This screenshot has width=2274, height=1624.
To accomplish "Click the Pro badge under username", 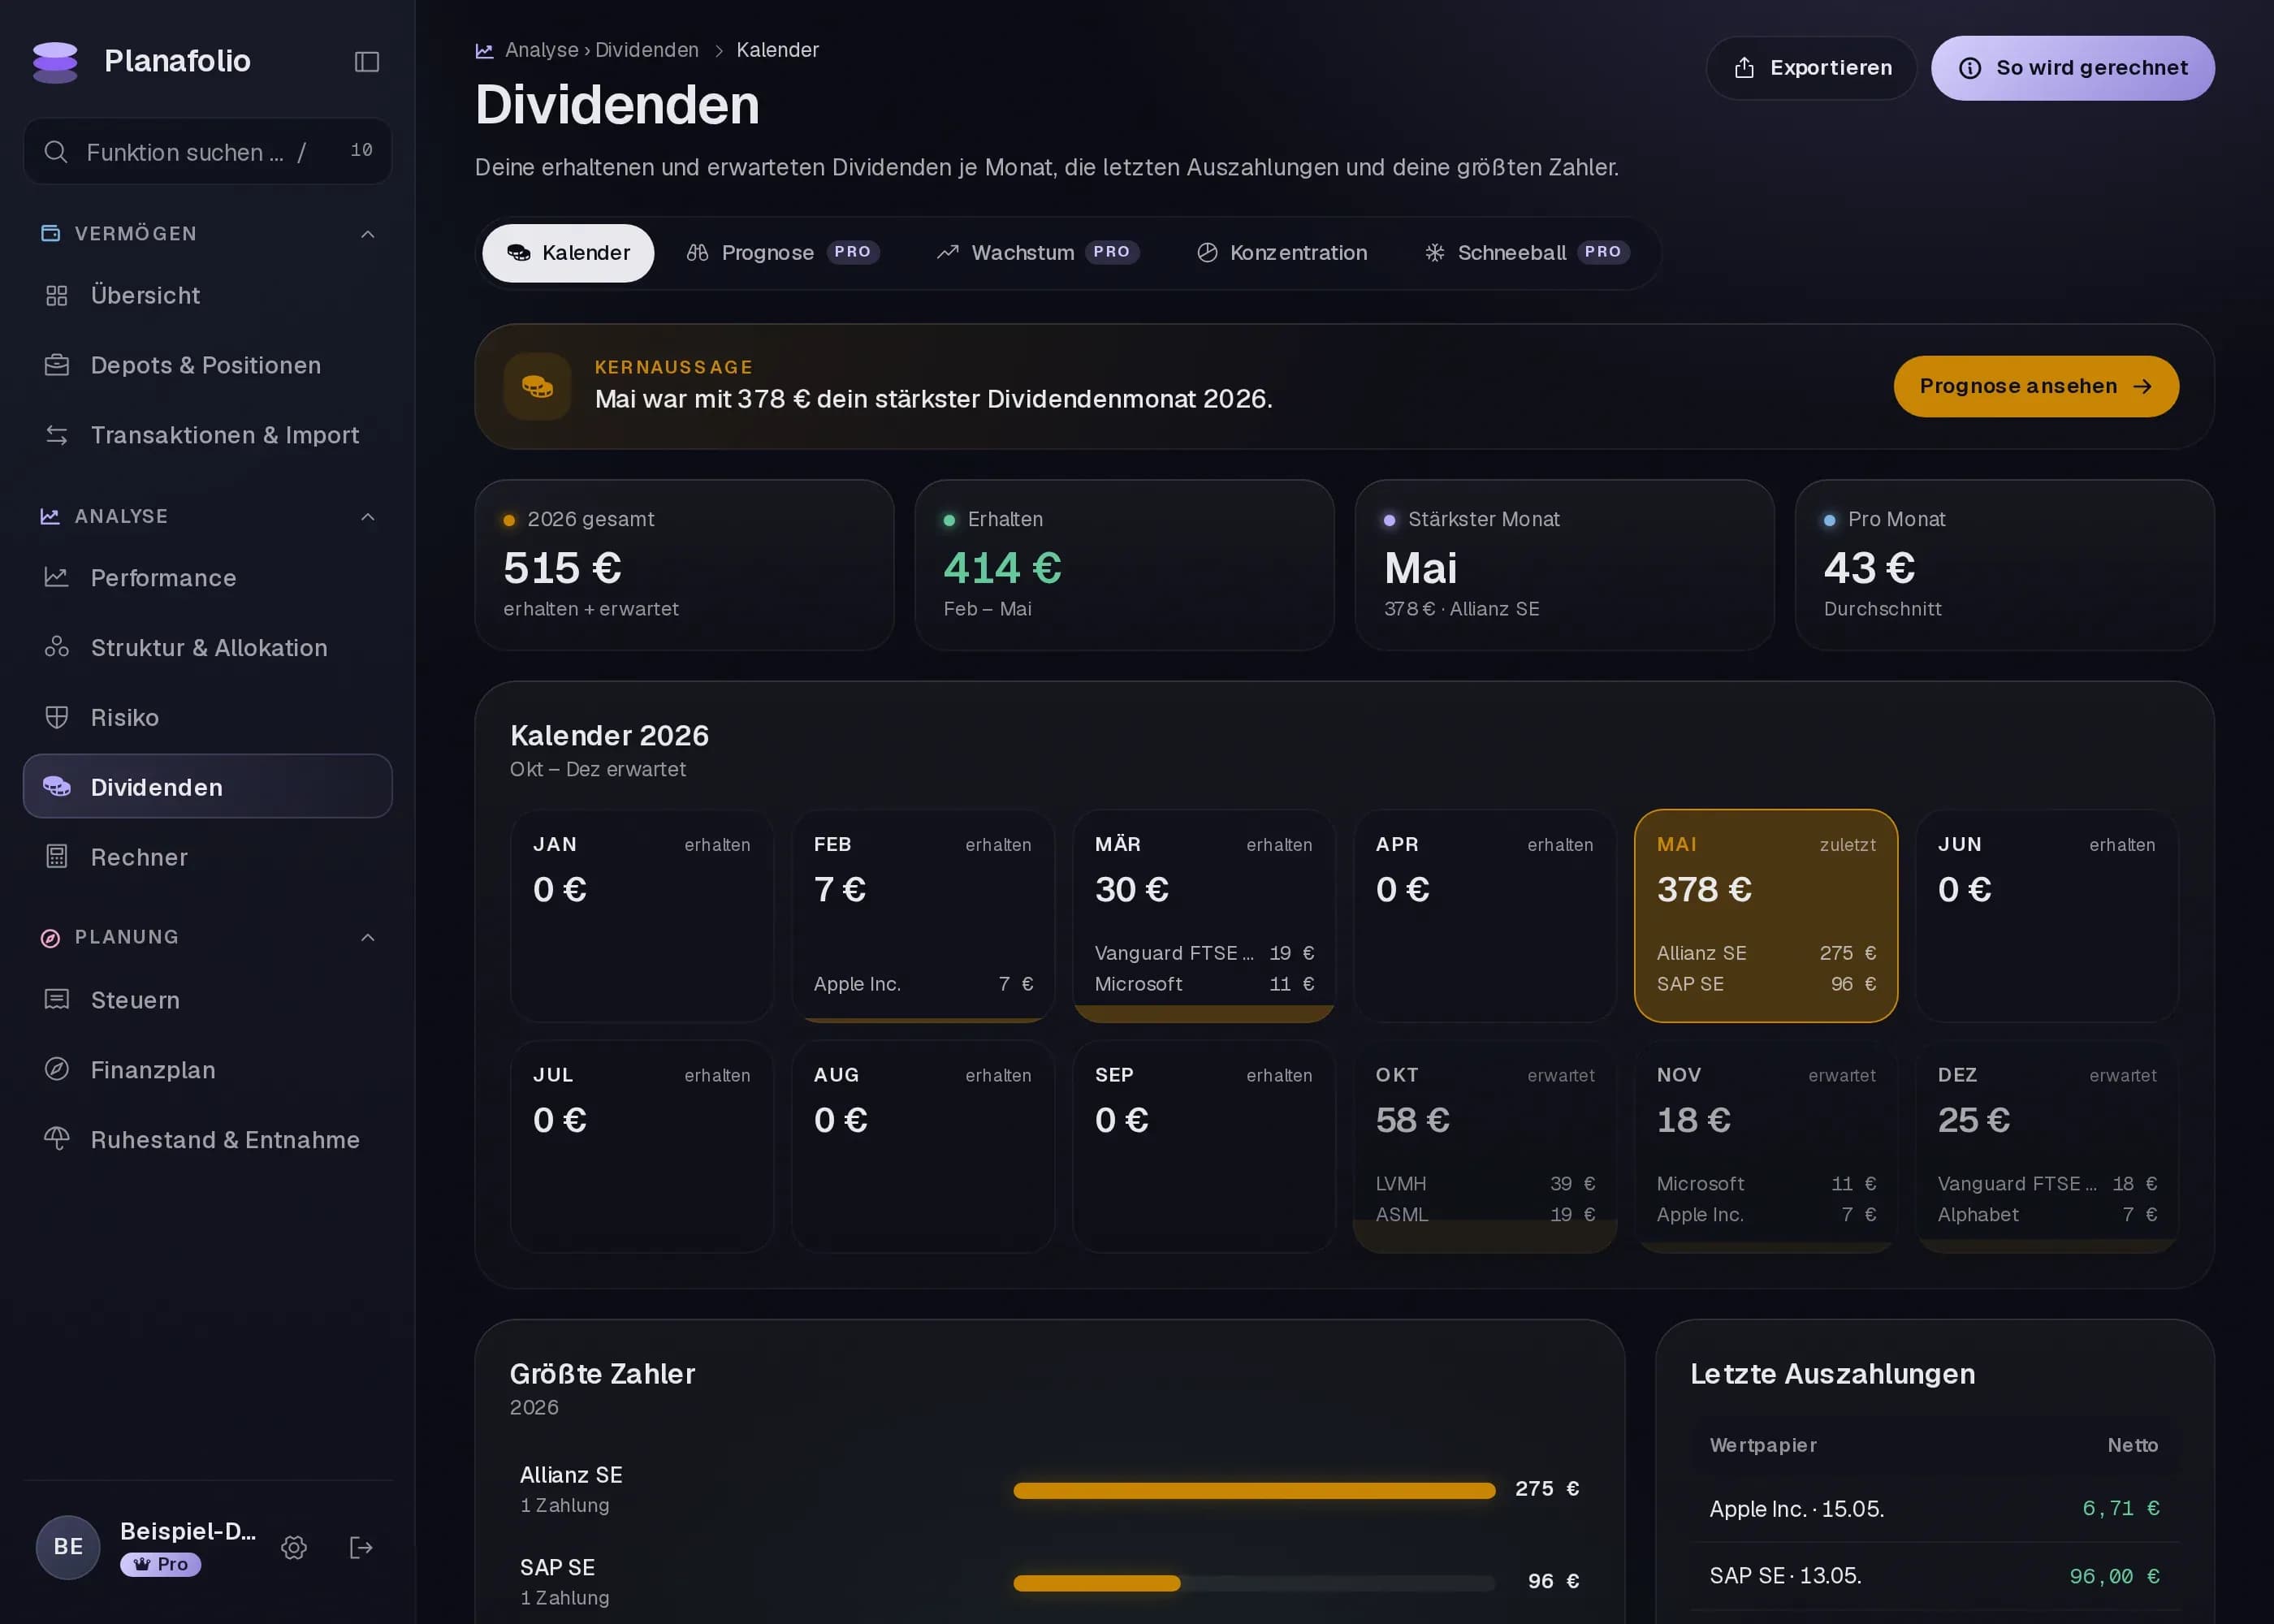I will (161, 1565).
